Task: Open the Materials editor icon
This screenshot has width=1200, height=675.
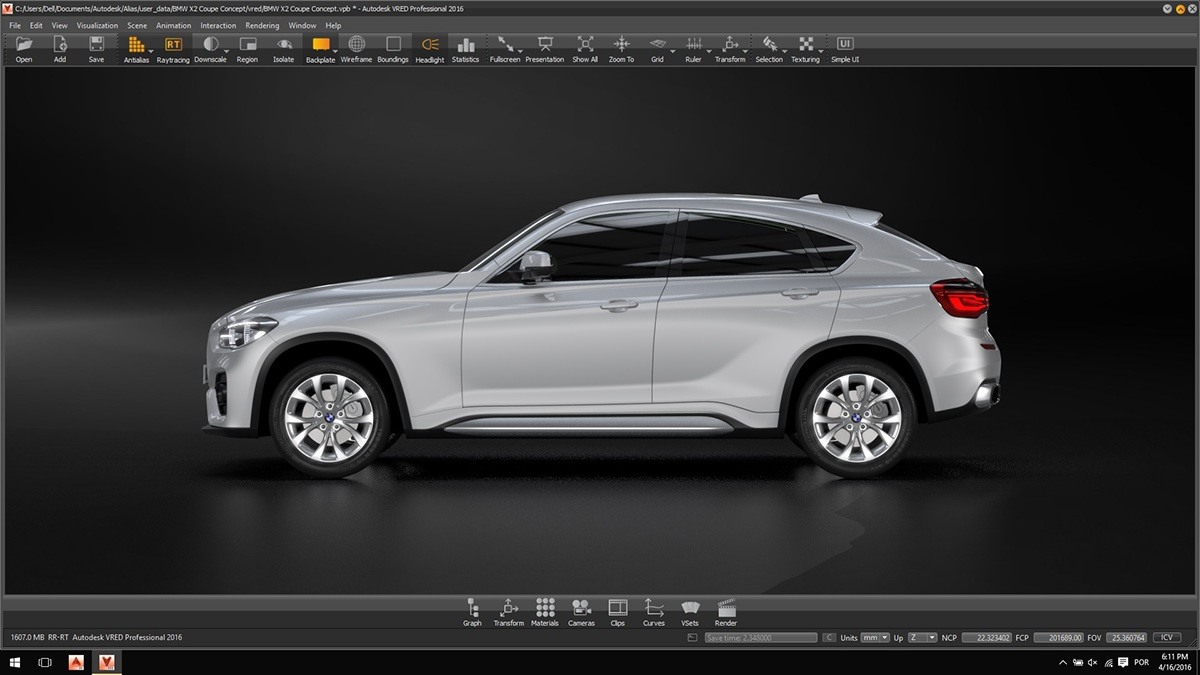Action: coord(545,608)
